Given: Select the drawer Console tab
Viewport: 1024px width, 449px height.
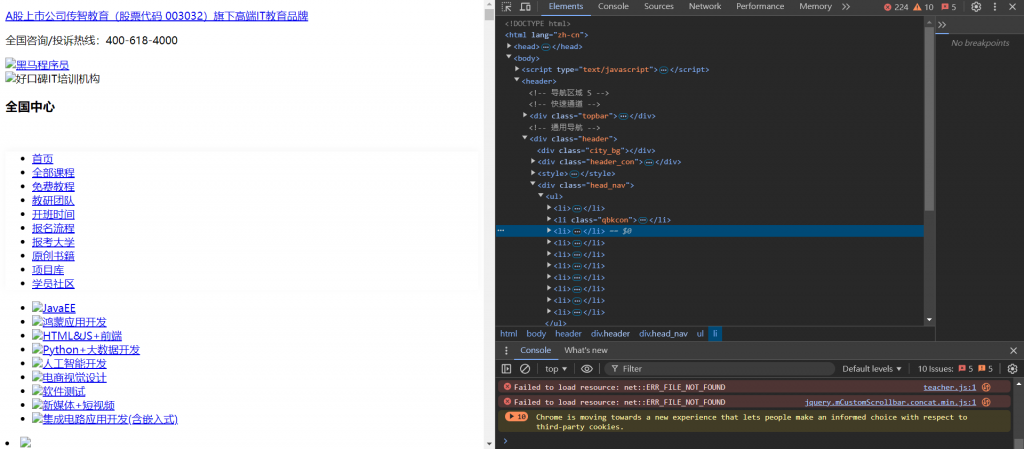Looking at the screenshot, I should pos(536,350).
